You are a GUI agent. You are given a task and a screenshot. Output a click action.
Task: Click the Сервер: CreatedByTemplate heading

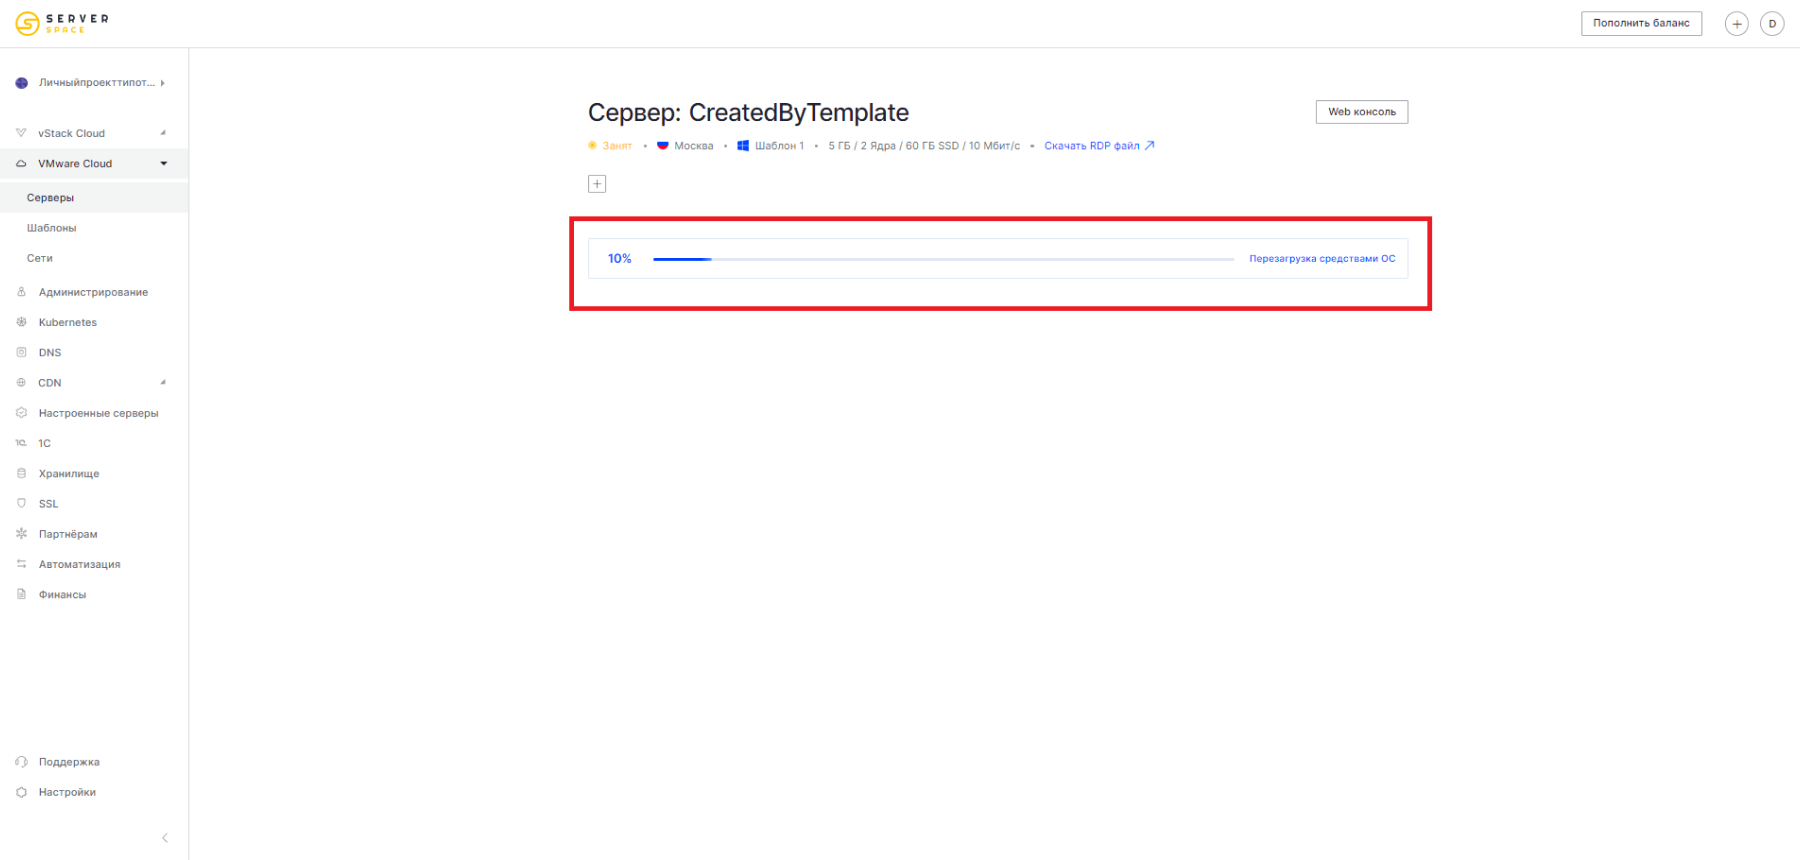748,113
